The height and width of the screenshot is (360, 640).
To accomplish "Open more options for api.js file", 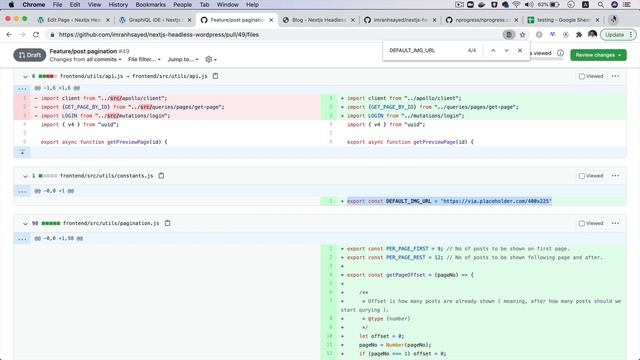I will 615,76.
